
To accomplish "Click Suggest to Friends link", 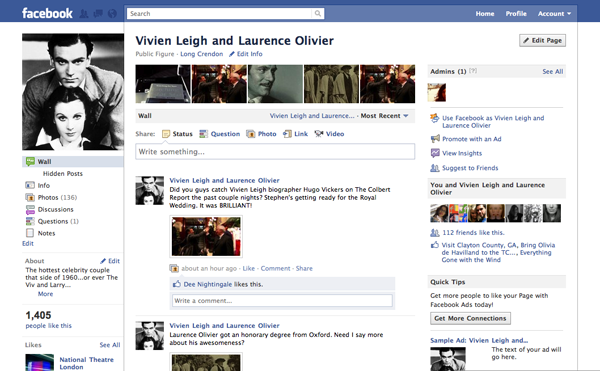I will (470, 168).
